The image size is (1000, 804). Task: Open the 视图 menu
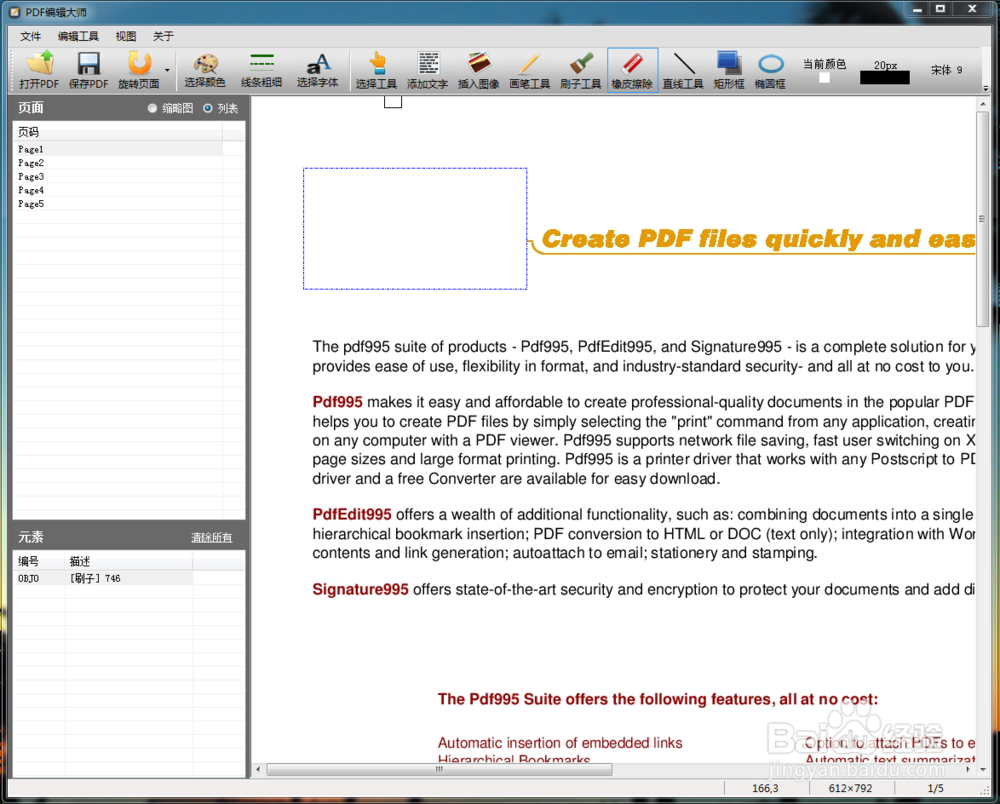coord(126,36)
